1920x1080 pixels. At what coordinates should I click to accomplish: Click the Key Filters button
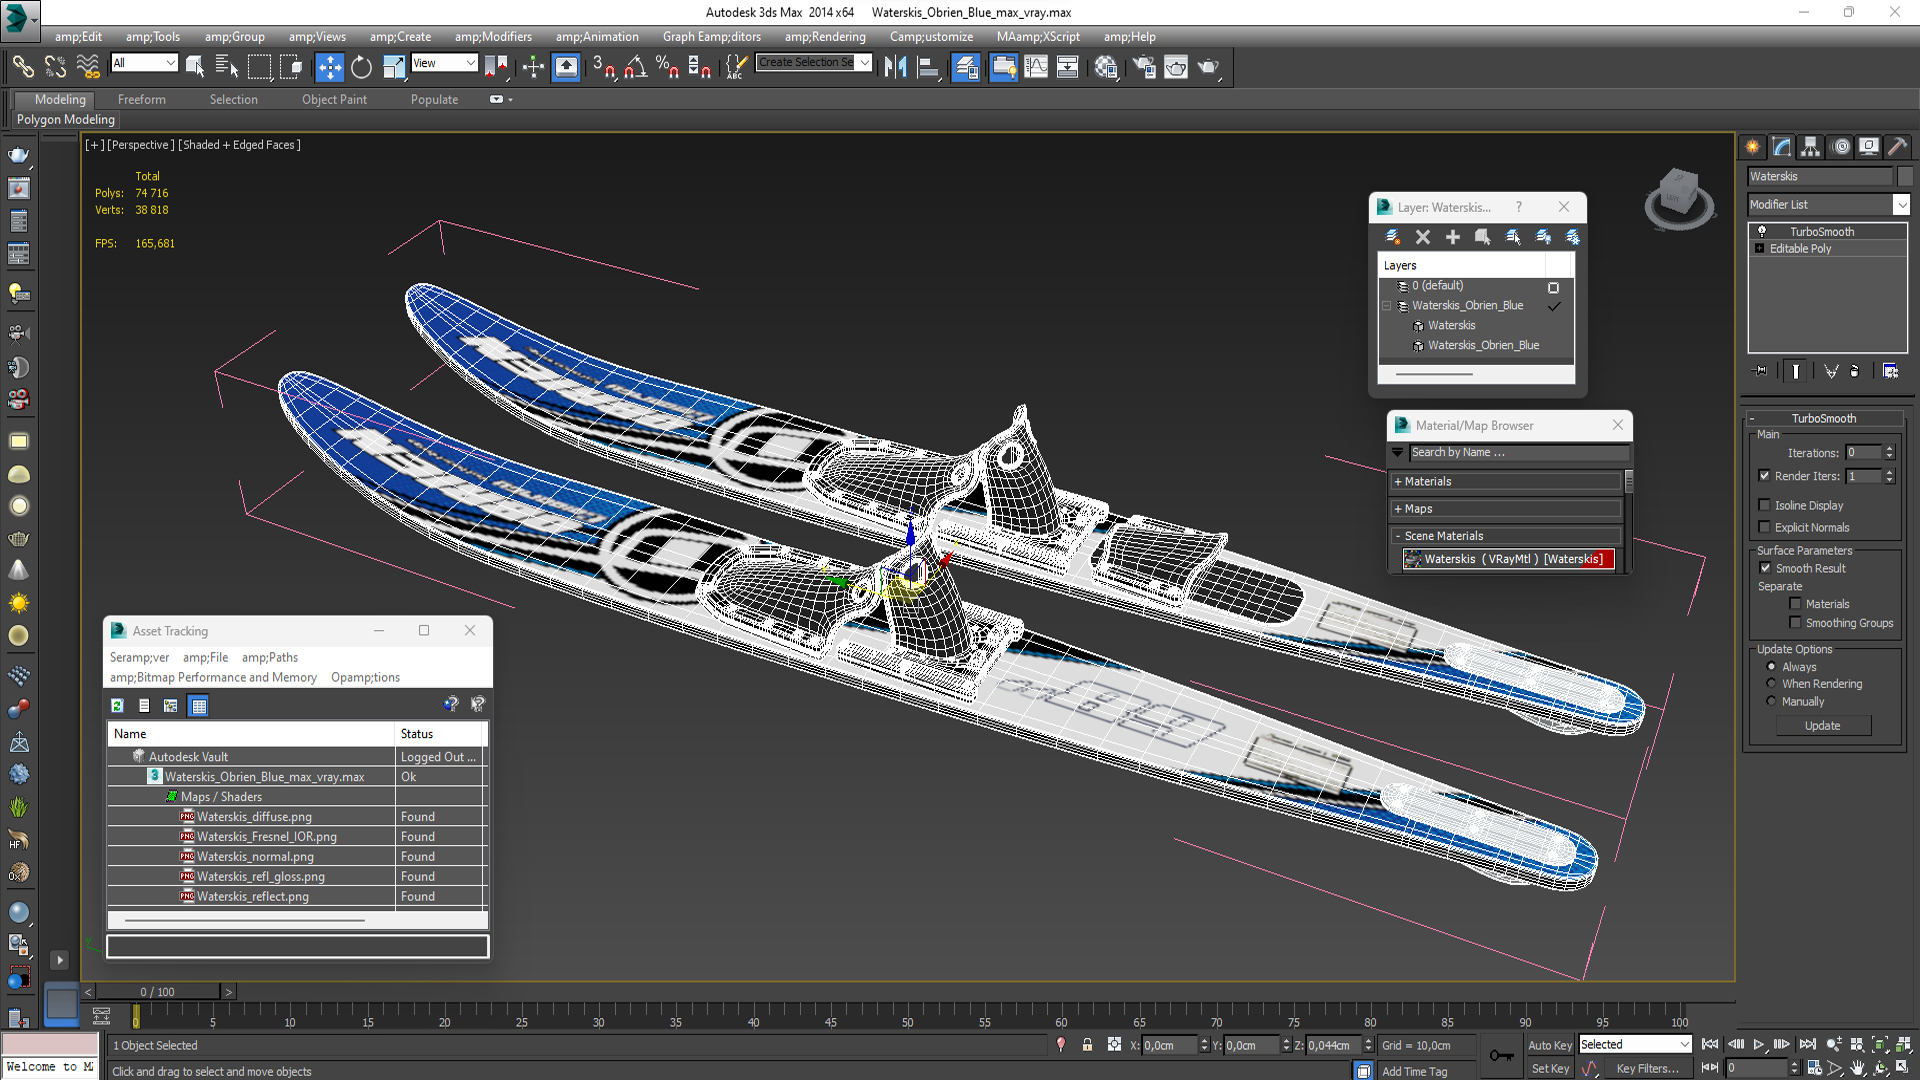point(1647,1069)
